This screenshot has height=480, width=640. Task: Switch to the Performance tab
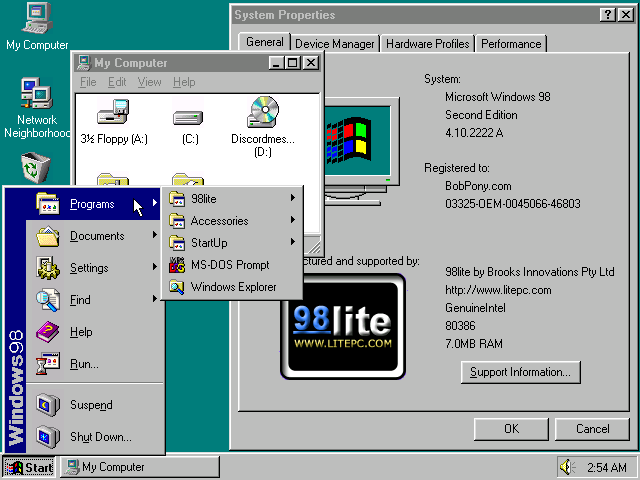(x=511, y=44)
